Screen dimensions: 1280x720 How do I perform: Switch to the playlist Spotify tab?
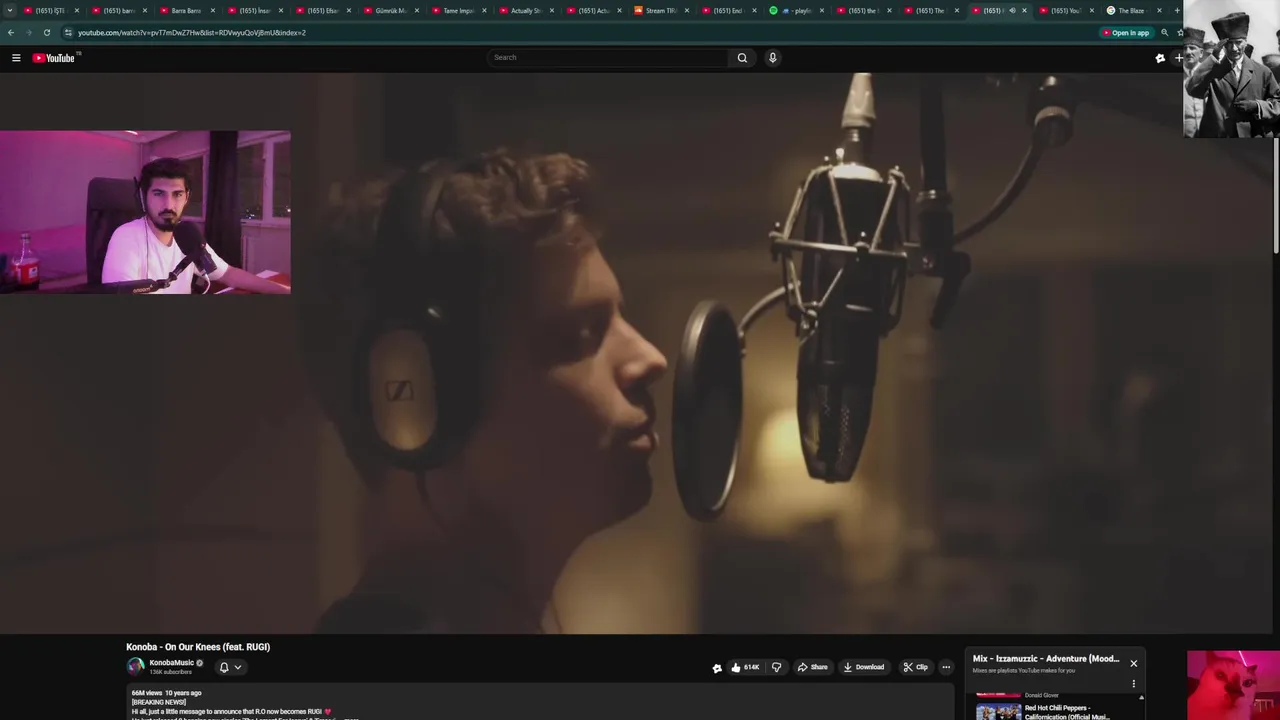point(795,11)
